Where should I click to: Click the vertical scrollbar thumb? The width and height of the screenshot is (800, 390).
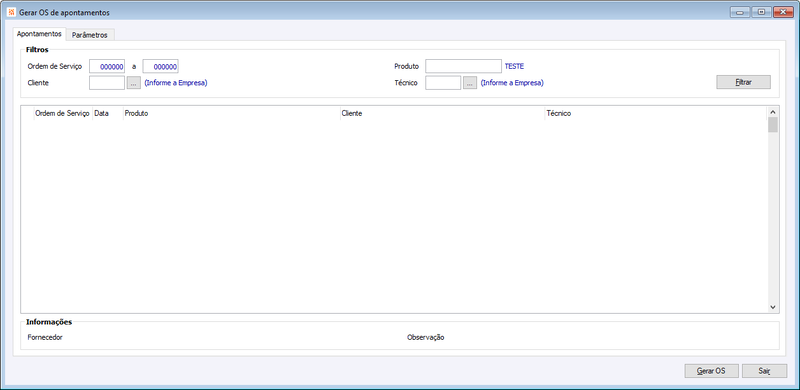point(772,125)
